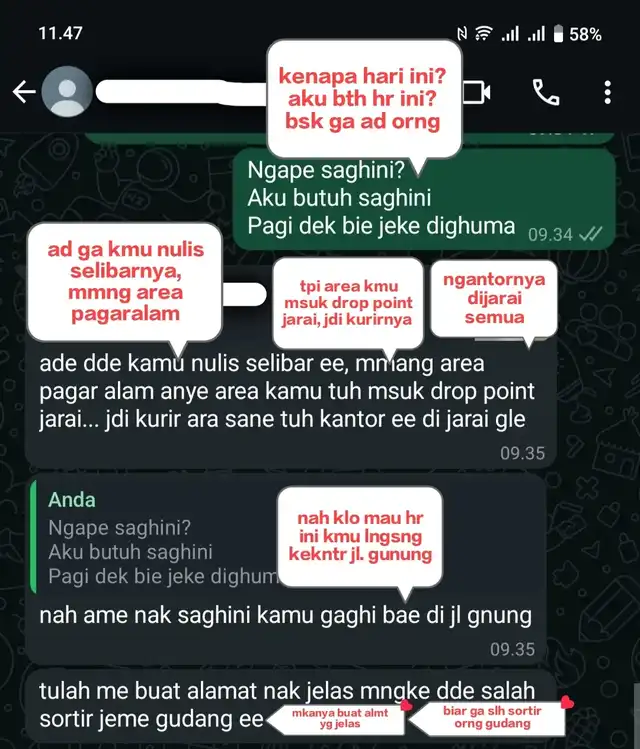This screenshot has width=640, height=749.
Task: Select message 'tulah me buat alamat nak jelas'
Action: pyautogui.click(x=291, y=705)
